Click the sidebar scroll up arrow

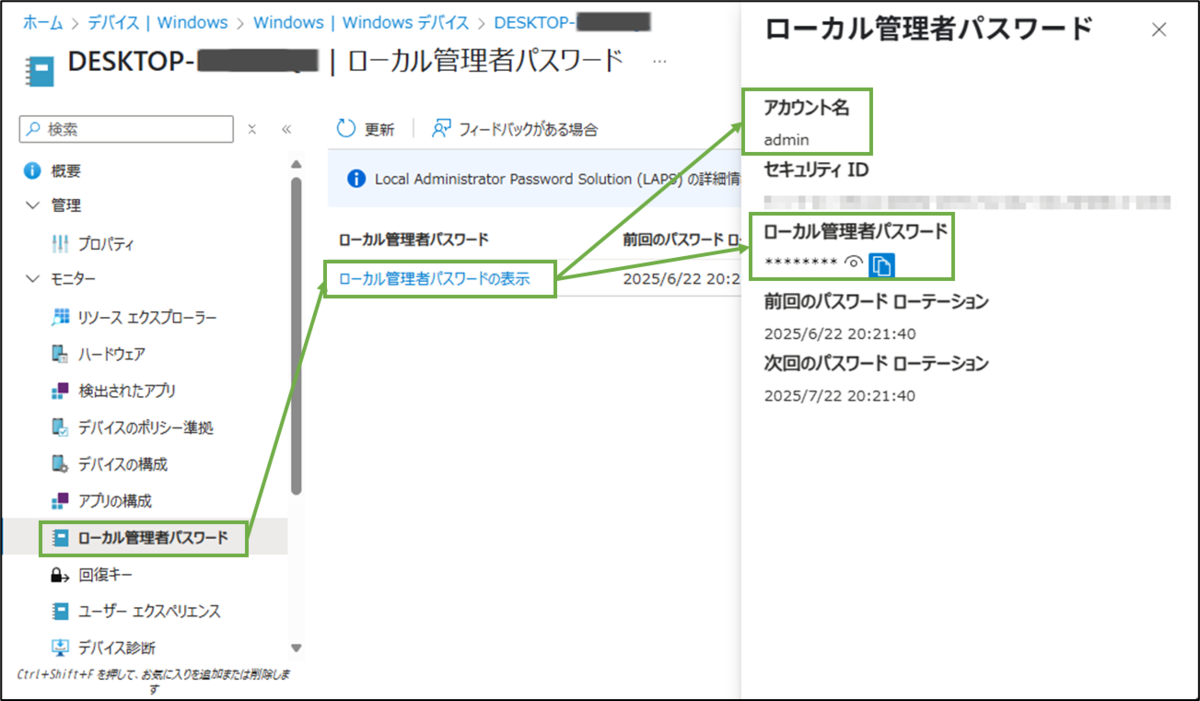pyautogui.click(x=295, y=164)
